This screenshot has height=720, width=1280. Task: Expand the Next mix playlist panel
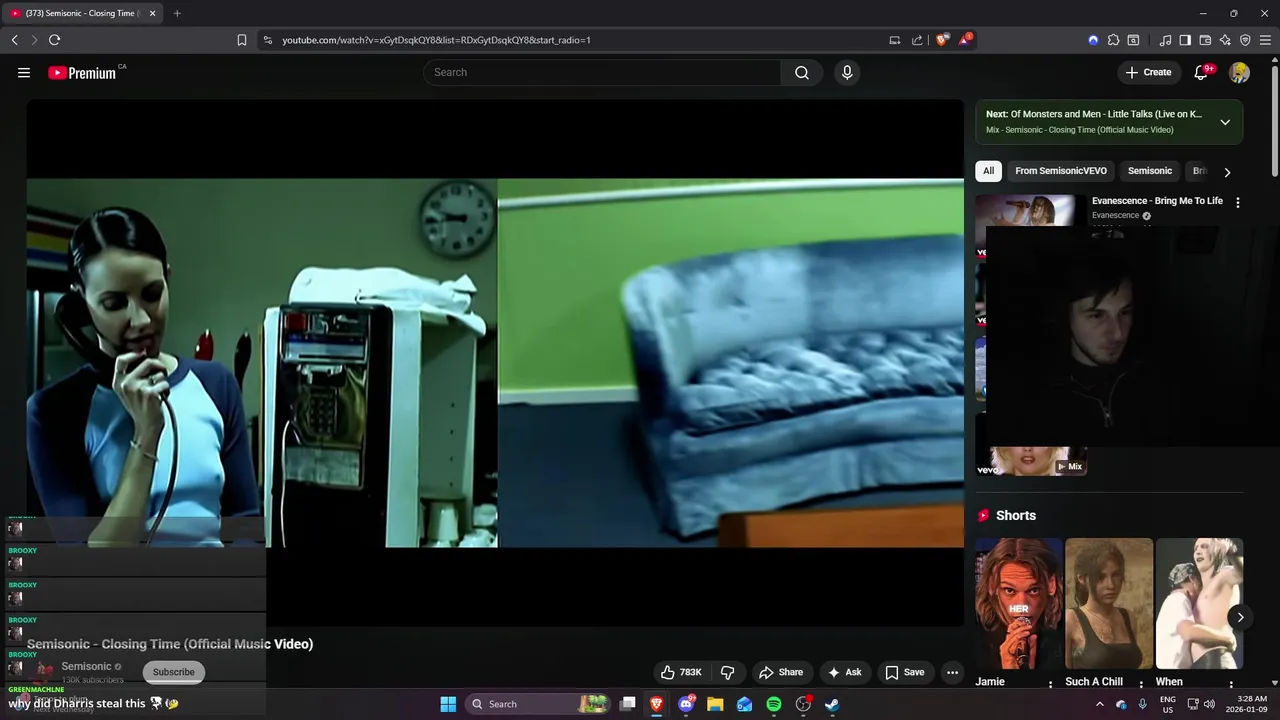point(1225,122)
